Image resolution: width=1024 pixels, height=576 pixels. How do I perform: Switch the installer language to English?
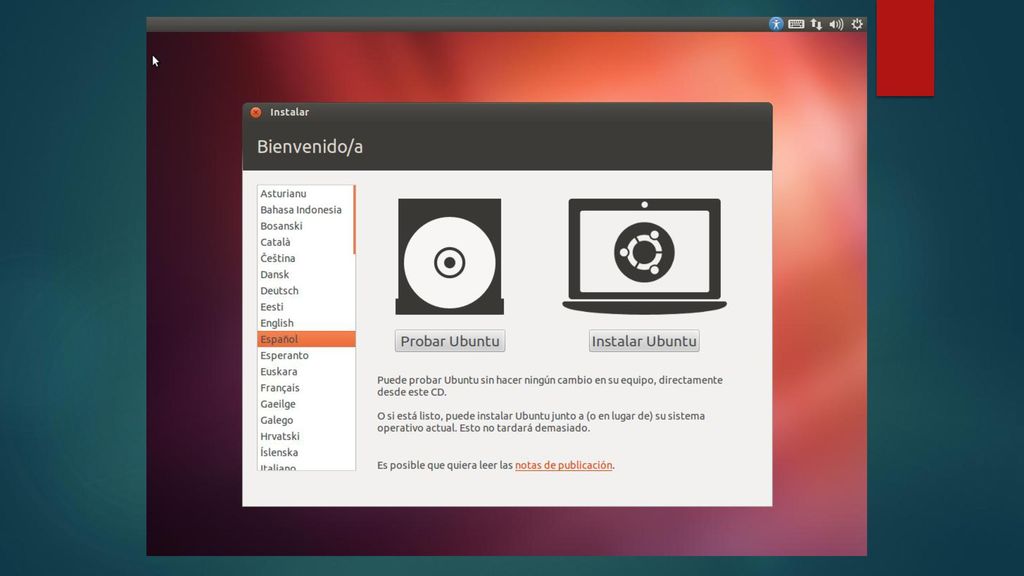click(x=306, y=323)
